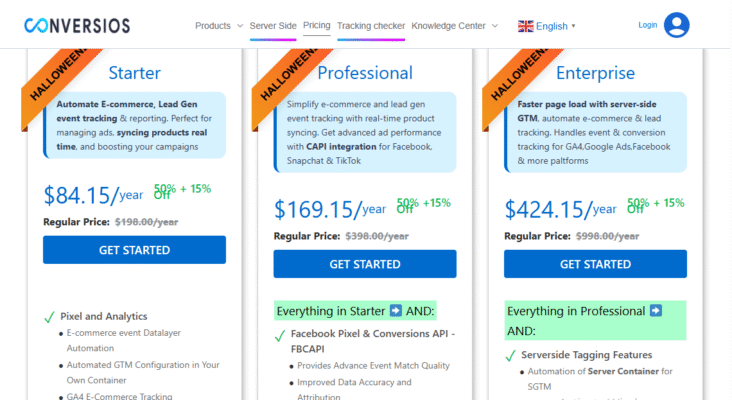Screen dimensions: 732x400
Task: Click the checkmark beside Serverside Tagging Features
Action: pyautogui.click(x=509, y=355)
